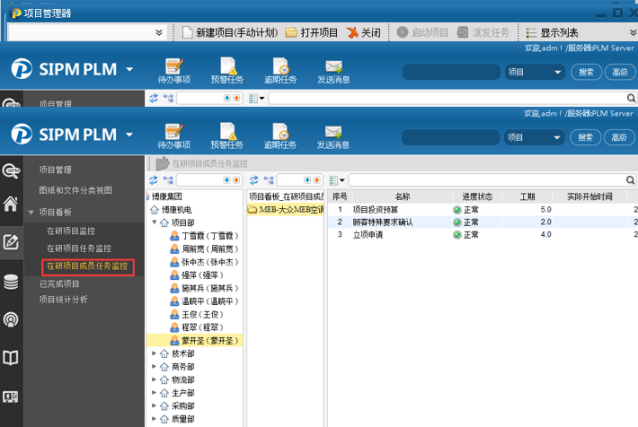Select the 立项申请 task row
This screenshot has height=427, width=638.
(x=483, y=235)
